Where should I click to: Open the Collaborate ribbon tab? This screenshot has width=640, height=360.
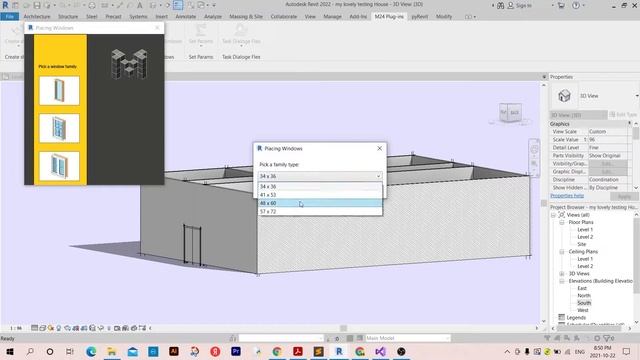(284, 17)
